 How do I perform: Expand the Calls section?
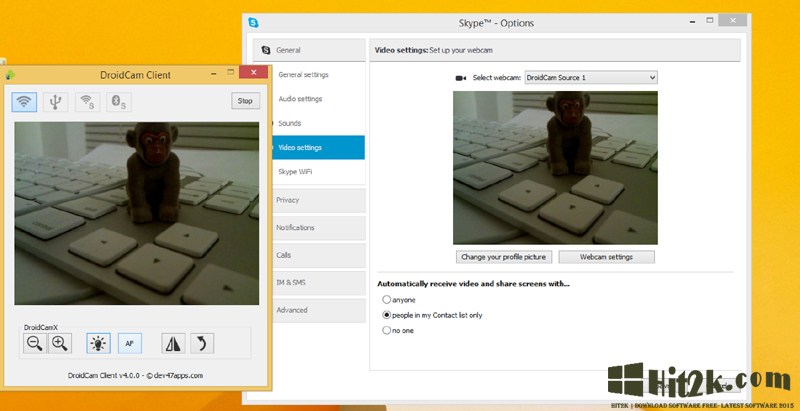click(319, 255)
